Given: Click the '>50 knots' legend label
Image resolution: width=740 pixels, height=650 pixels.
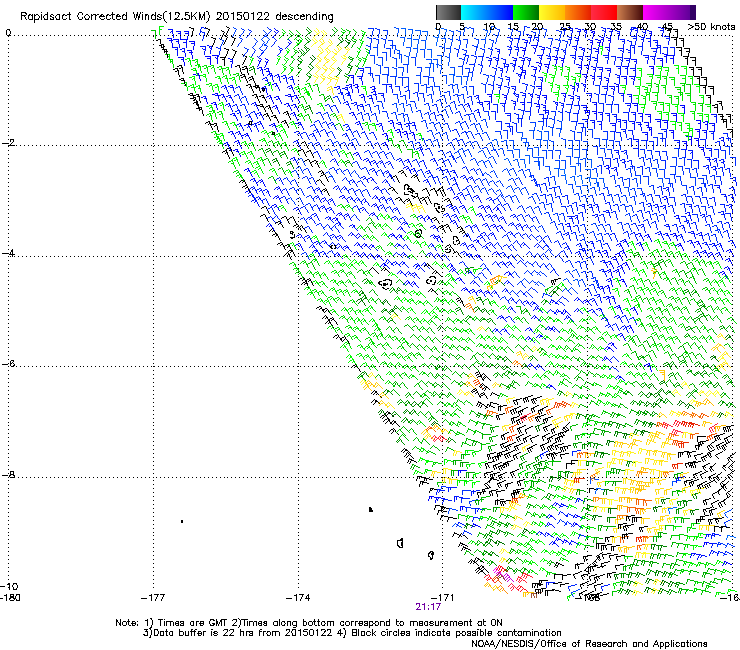Looking at the screenshot, I should [x=711, y=27].
